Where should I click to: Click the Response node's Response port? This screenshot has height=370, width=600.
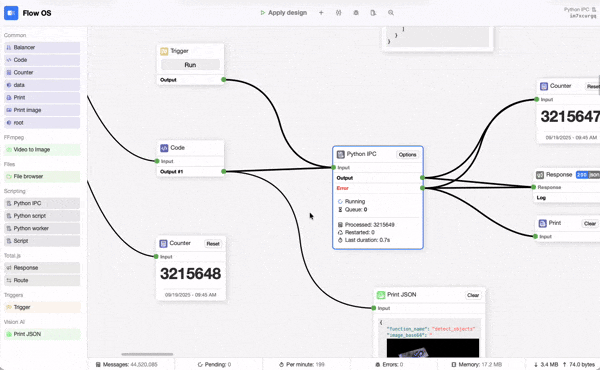pos(533,187)
